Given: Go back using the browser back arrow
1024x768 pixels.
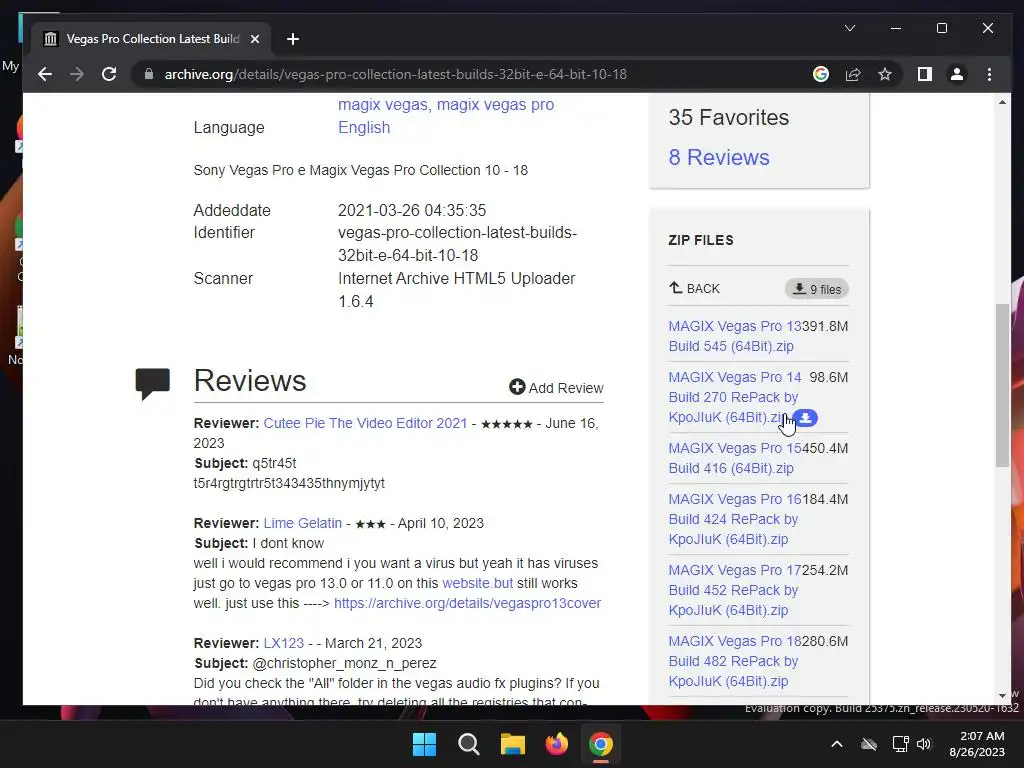Looking at the screenshot, I should click(x=44, y=74).
